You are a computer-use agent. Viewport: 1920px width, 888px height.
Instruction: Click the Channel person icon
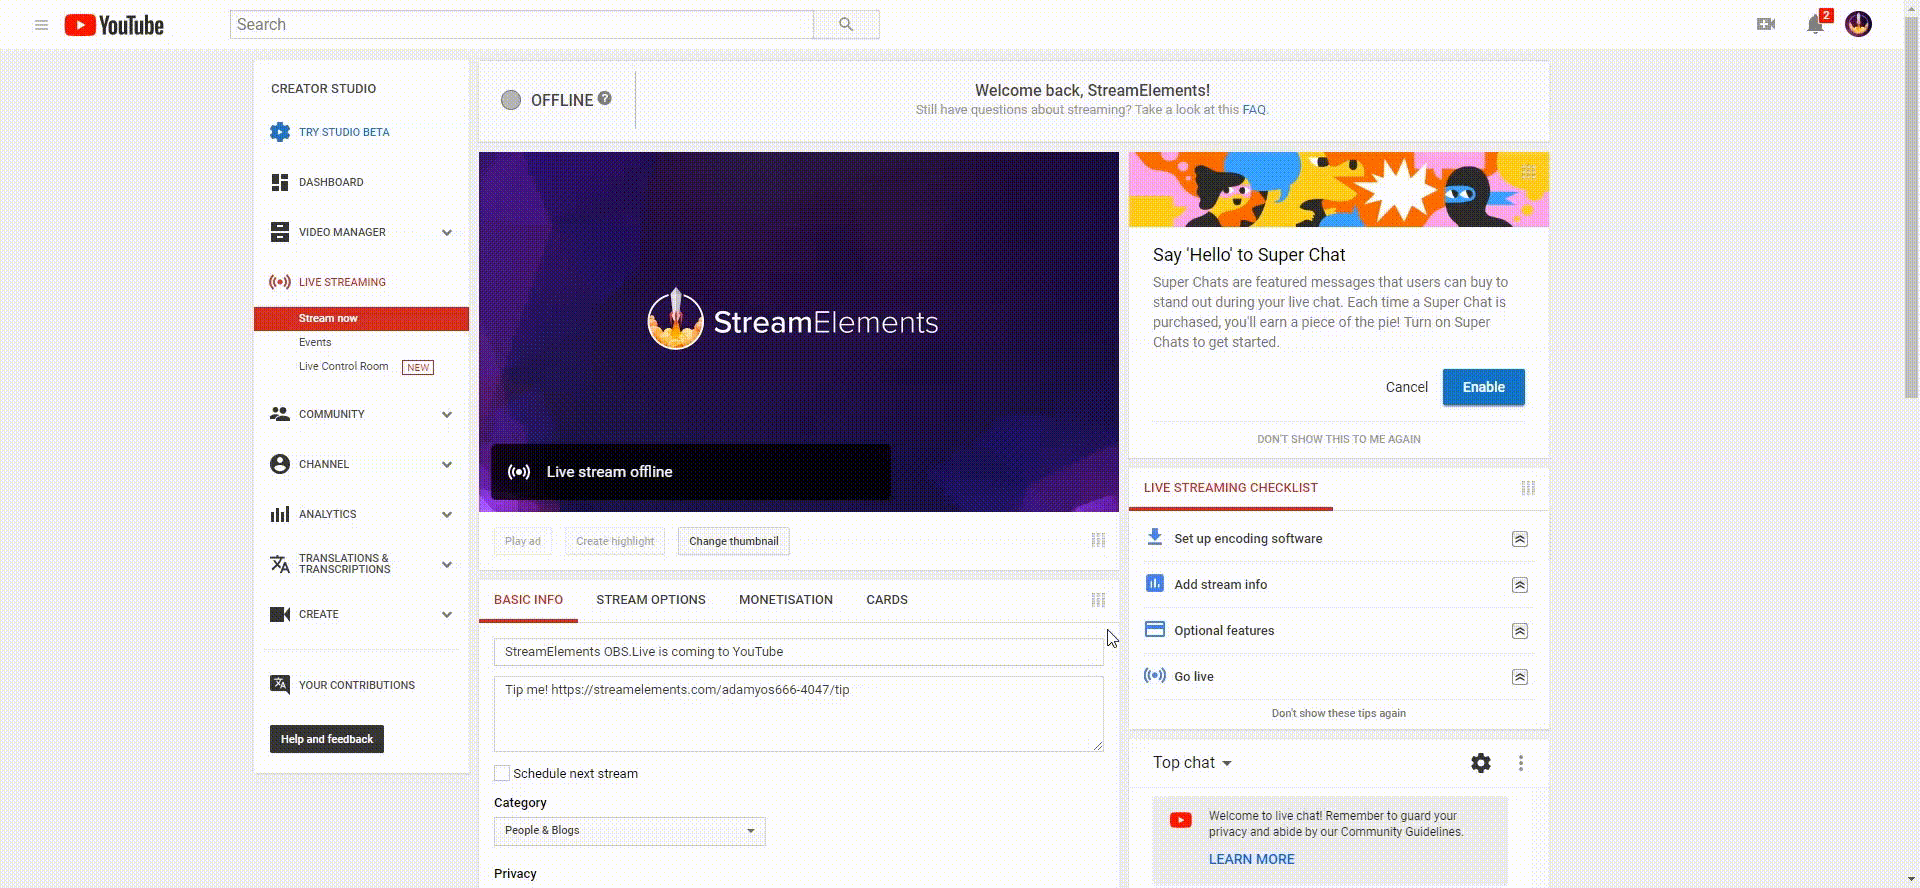(x=280, y=464)
